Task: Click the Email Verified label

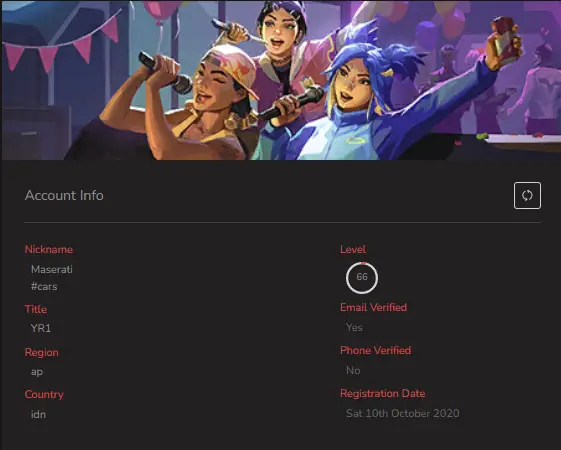Action: [x=374, y=307]
